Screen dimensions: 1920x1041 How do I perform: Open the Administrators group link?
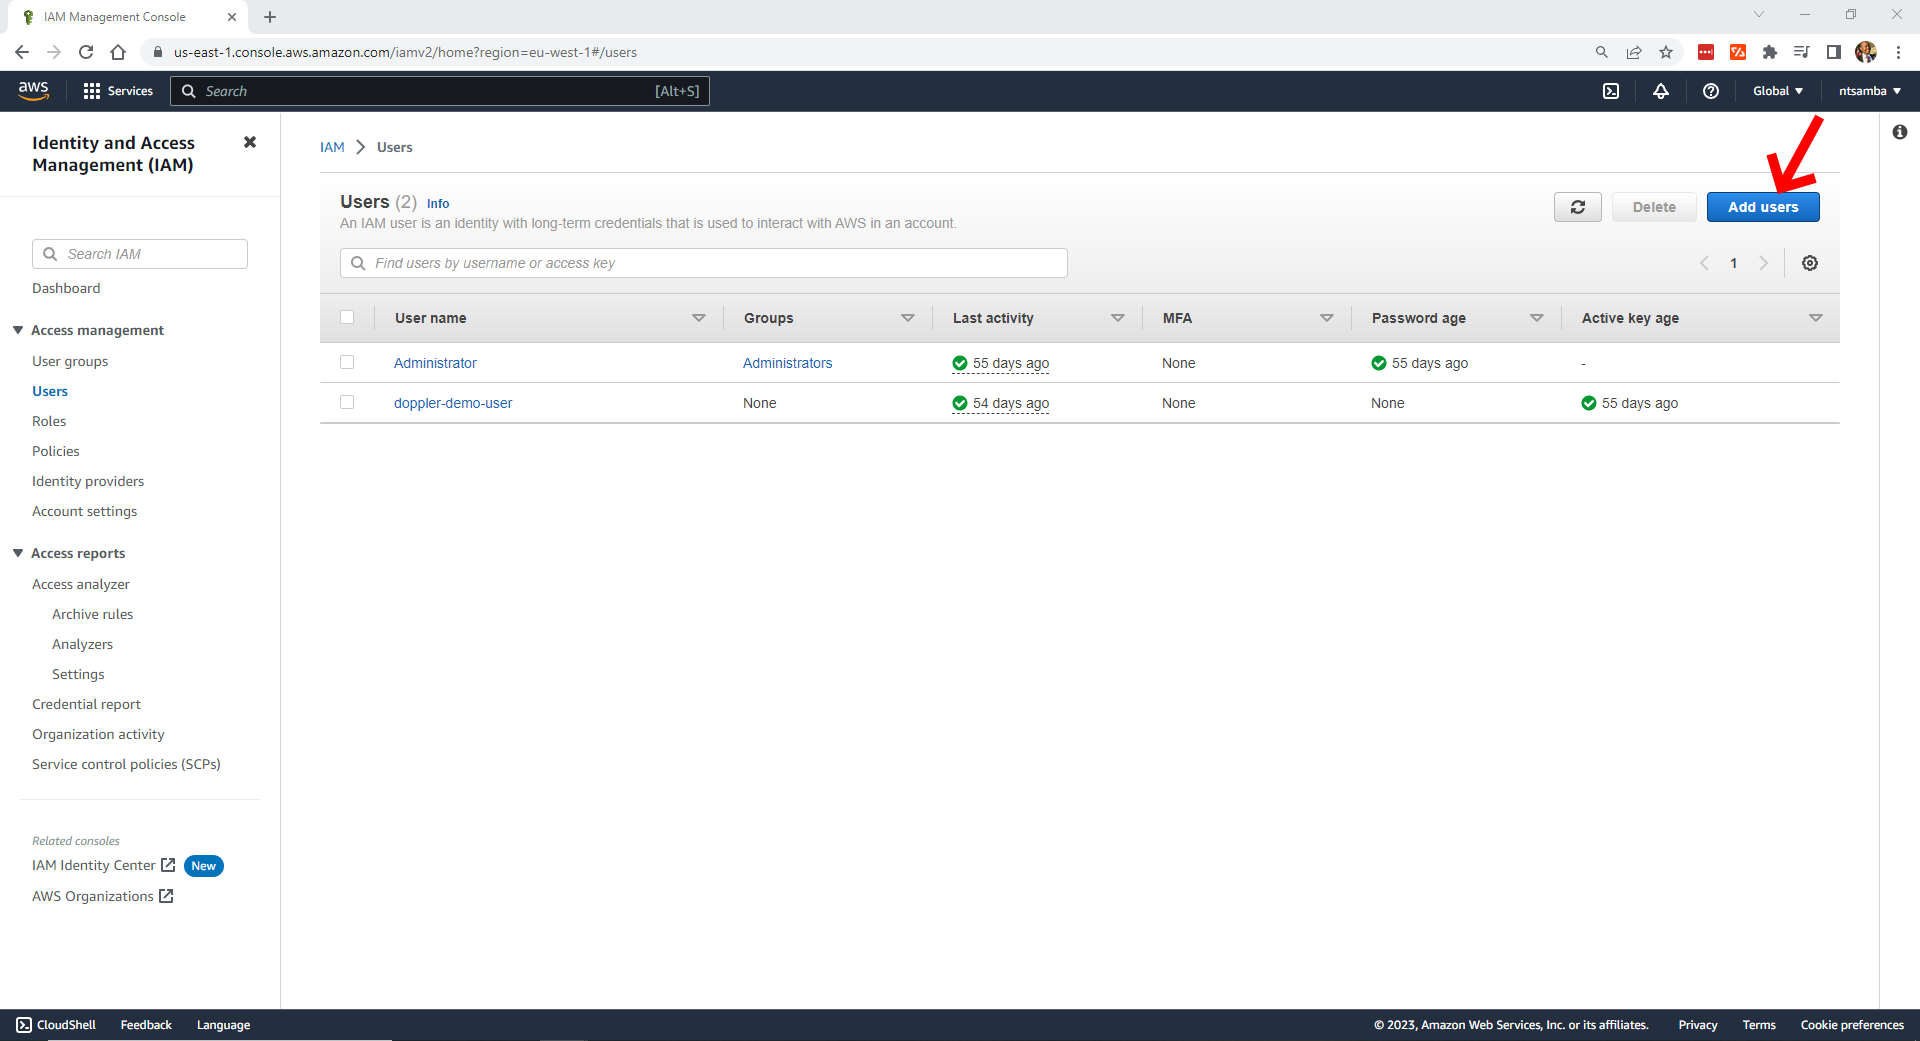(x=787, y=363)
